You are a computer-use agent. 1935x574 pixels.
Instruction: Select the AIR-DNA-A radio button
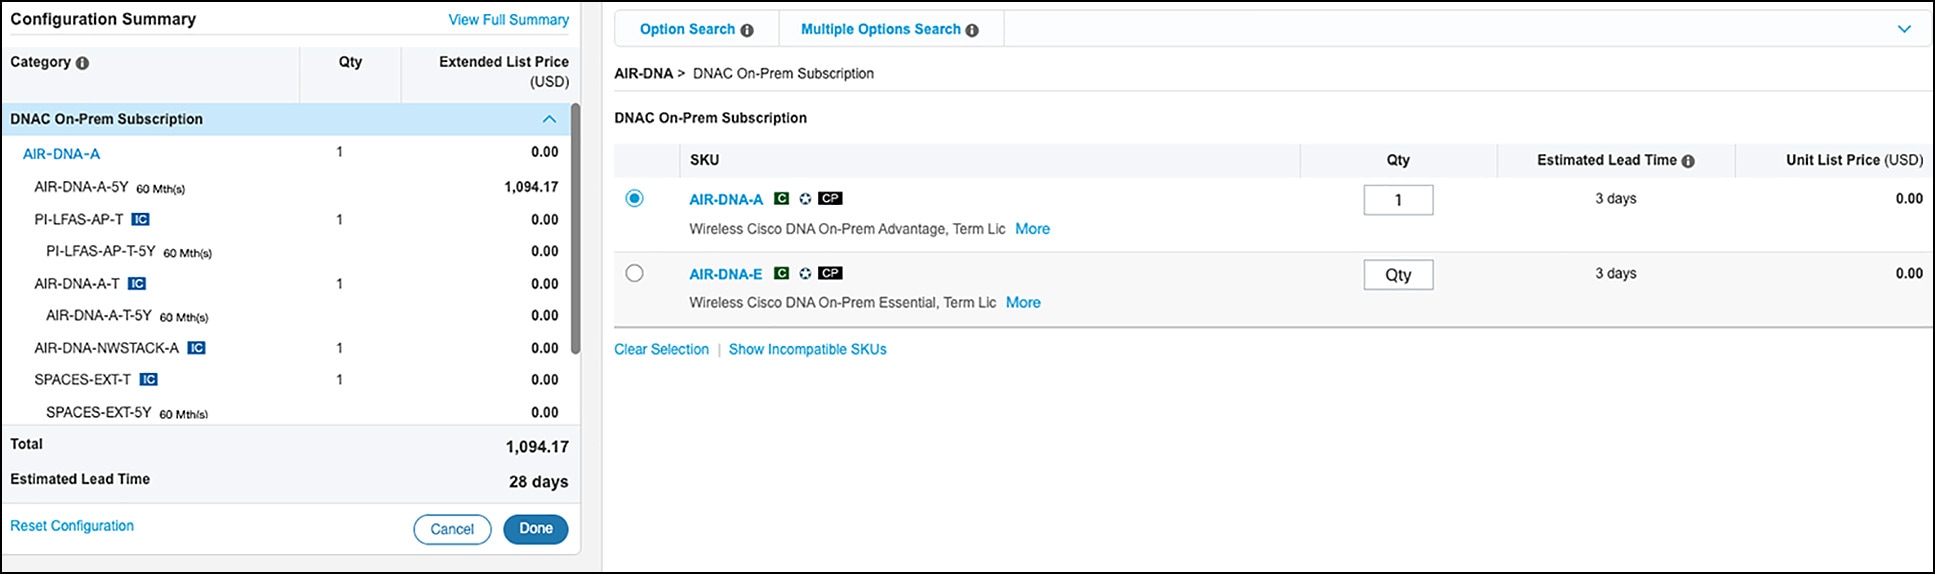[634, 198]
